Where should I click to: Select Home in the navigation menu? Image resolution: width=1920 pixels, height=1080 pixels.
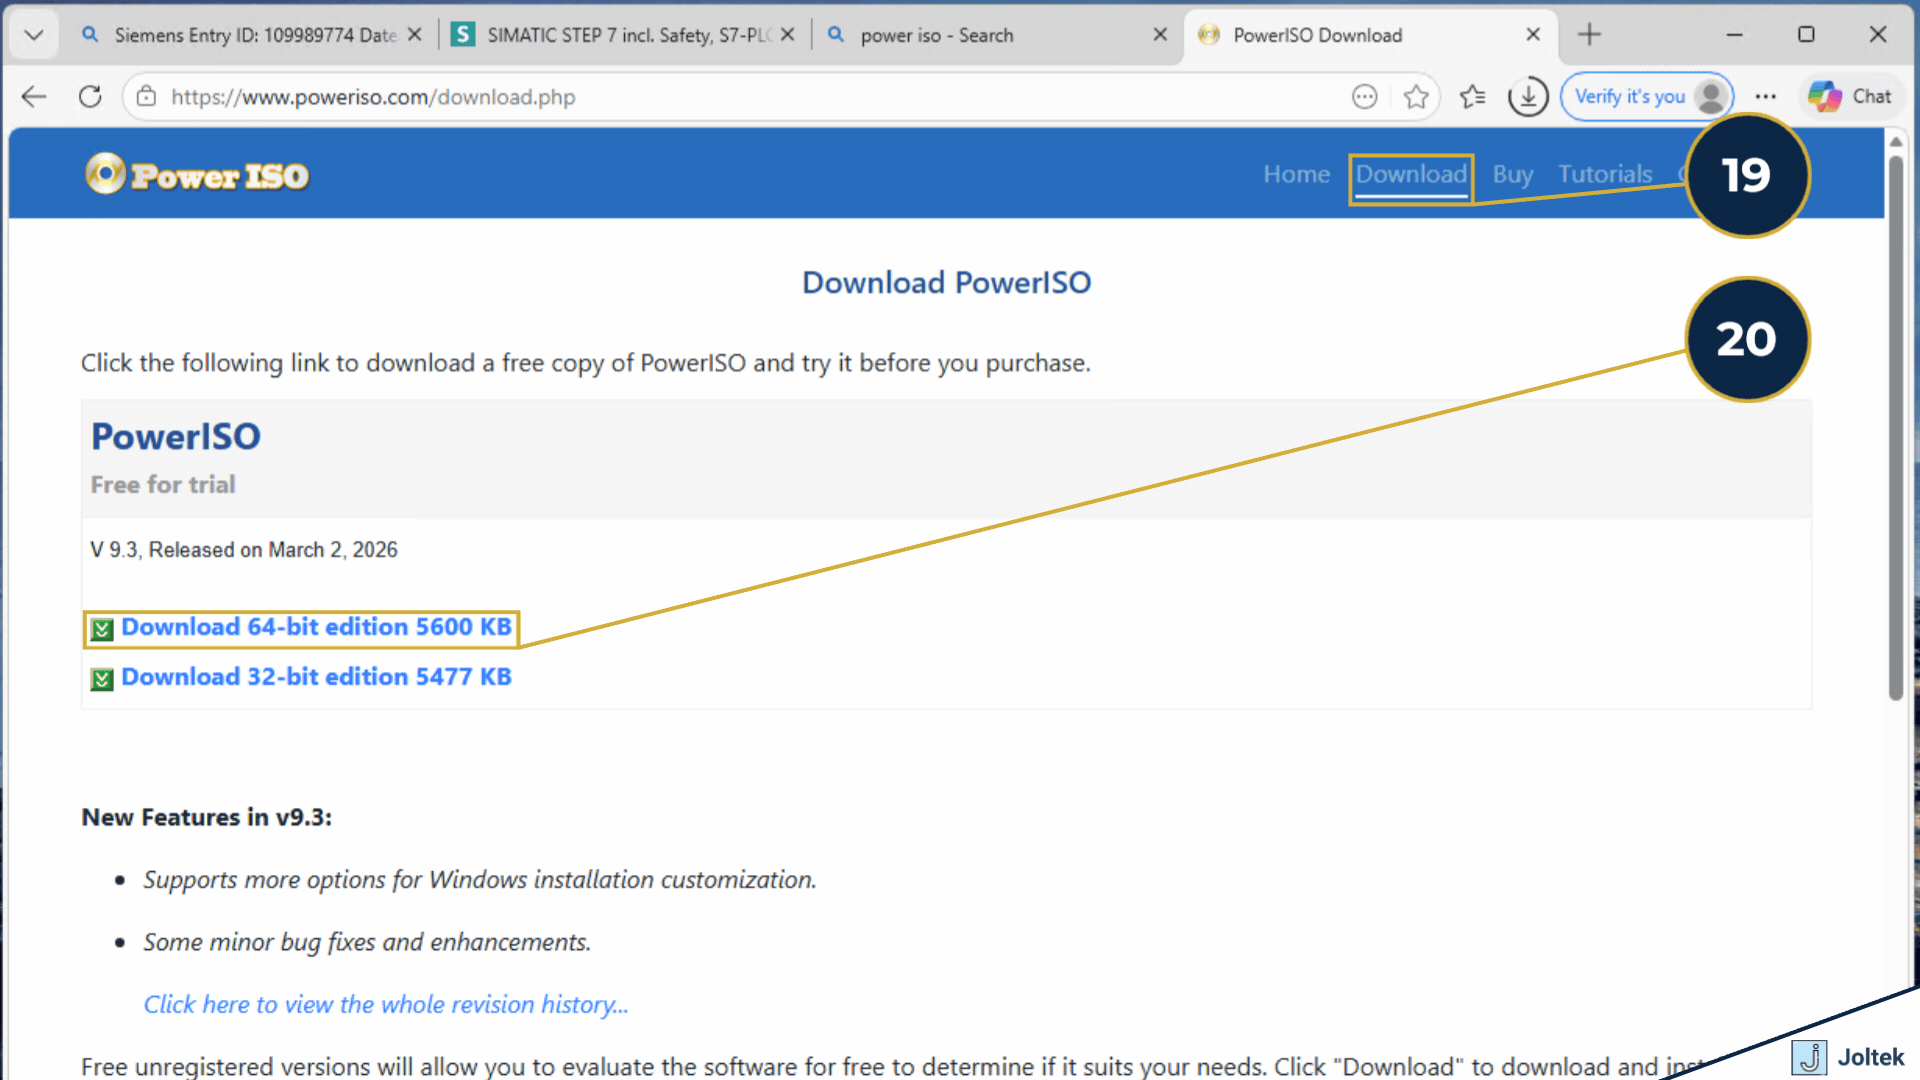(x=1296, y=174)
